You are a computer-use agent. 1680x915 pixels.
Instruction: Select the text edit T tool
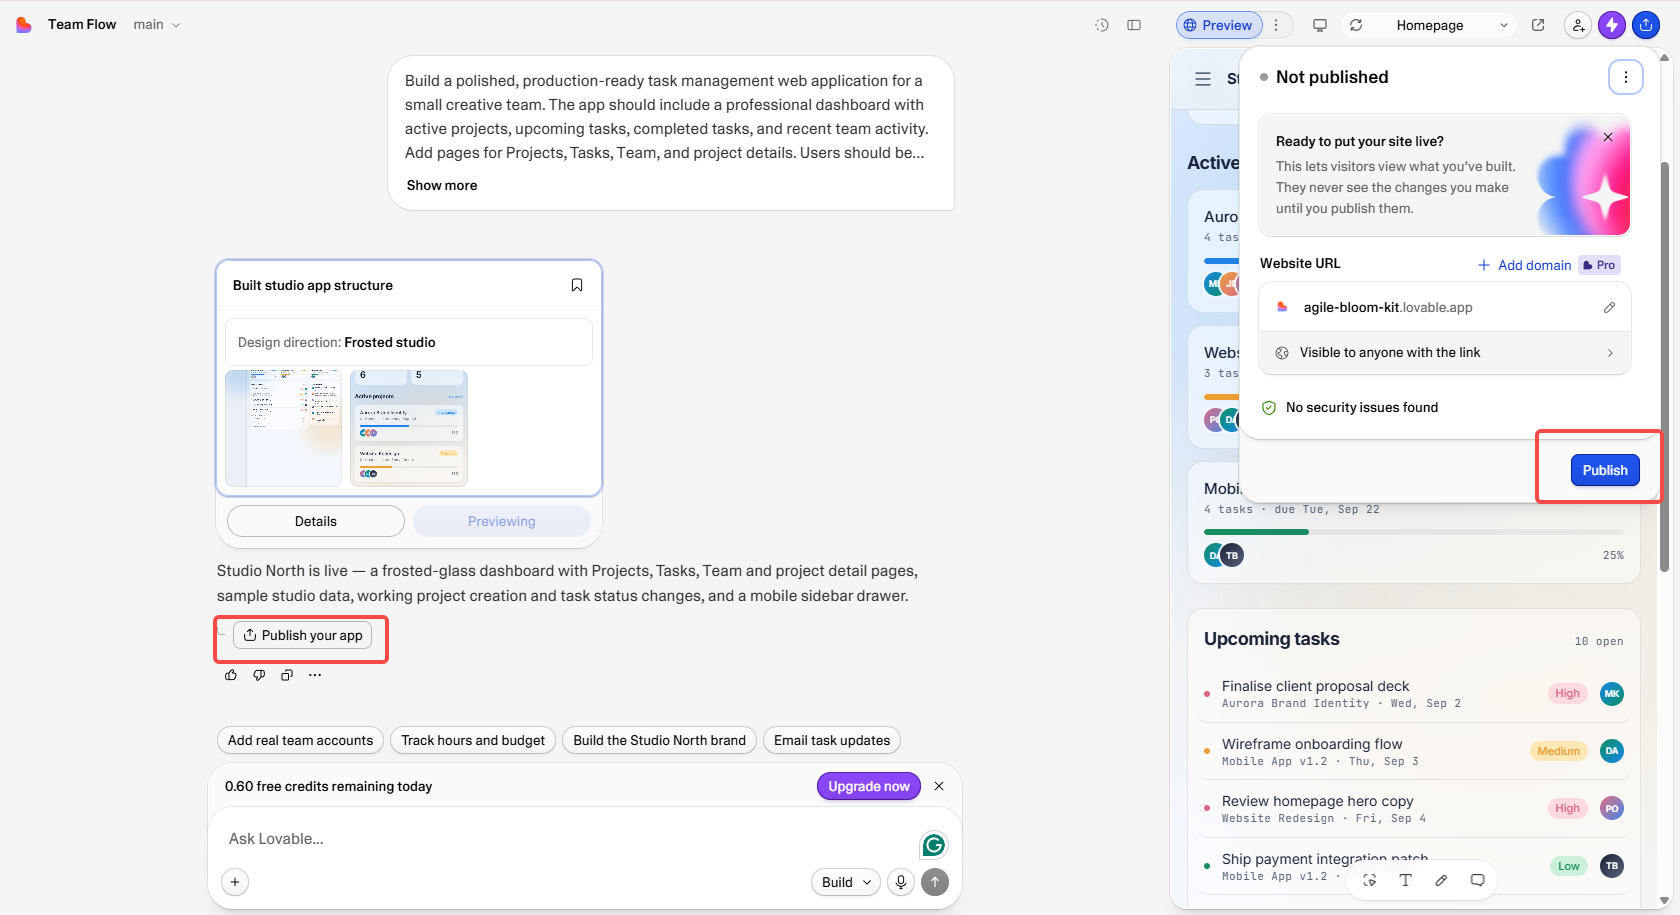pyautogui.click(x=1405, y=880)
